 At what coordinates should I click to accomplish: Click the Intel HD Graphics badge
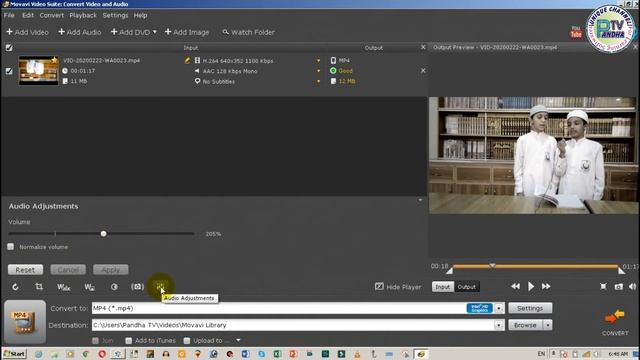pyautogui.click(x=480, y=308)
